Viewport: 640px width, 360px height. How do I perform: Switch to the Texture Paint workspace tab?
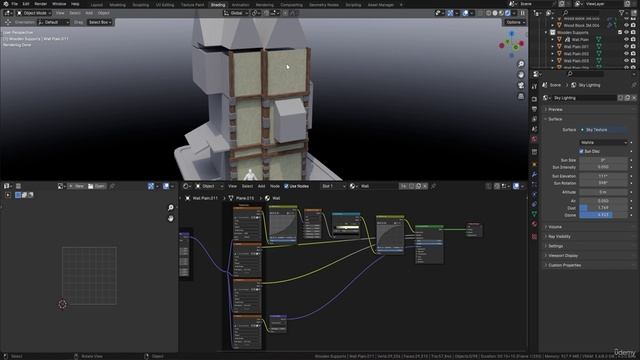coord(192,4)
